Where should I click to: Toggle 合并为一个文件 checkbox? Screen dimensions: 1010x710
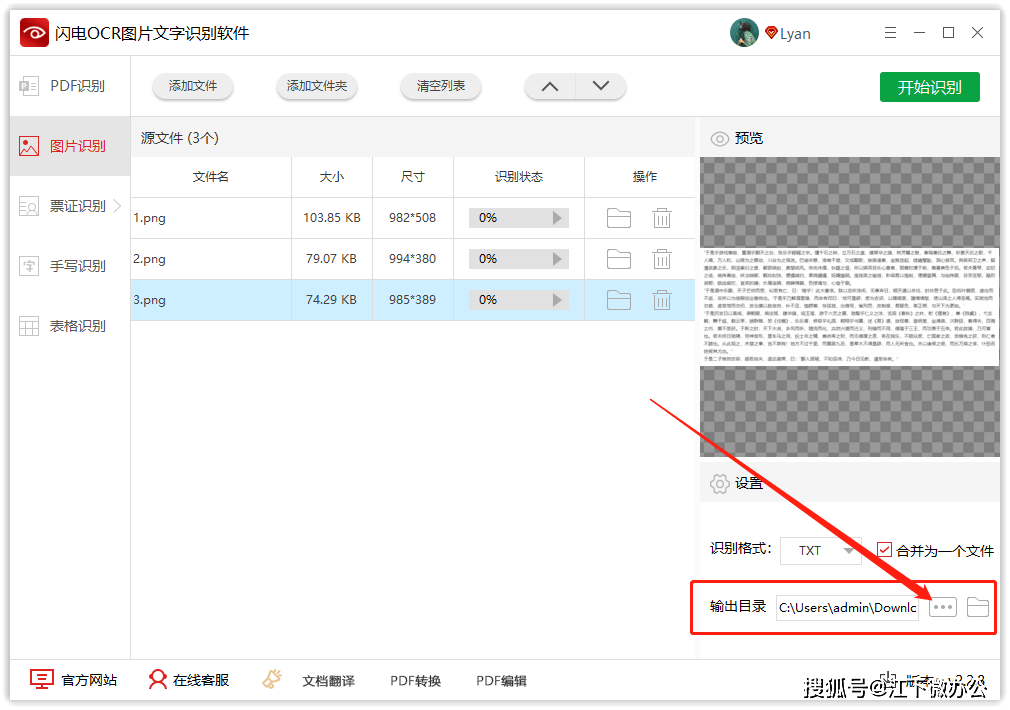coord(884,550)
